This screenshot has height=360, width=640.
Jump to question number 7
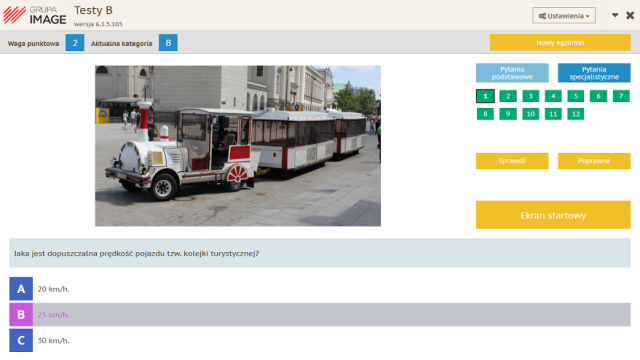(x=621, y=96)
